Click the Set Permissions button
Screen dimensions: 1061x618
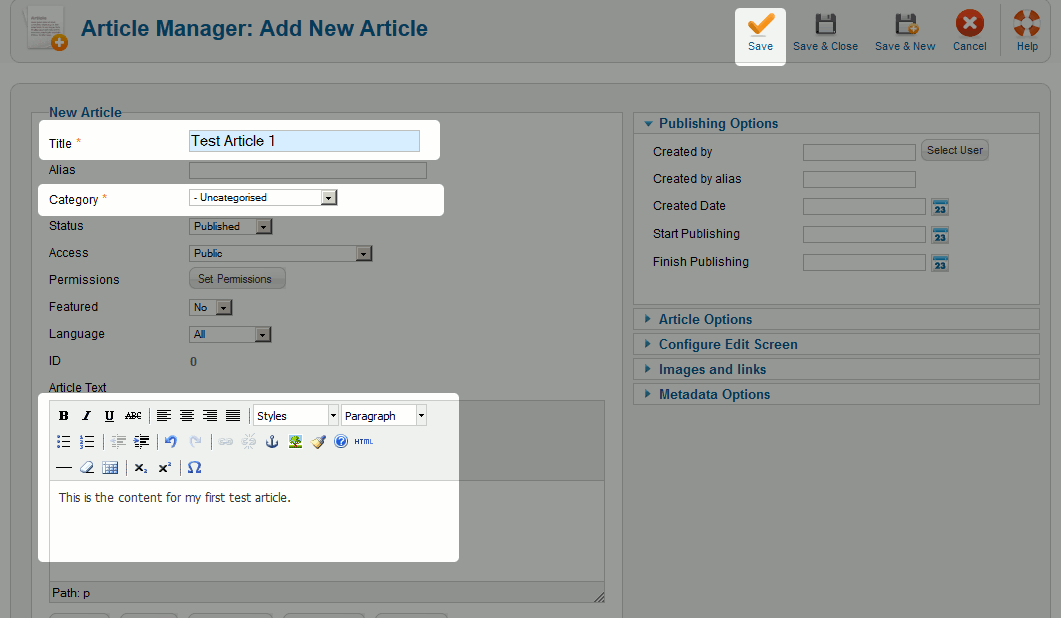[x=237, y=279]
